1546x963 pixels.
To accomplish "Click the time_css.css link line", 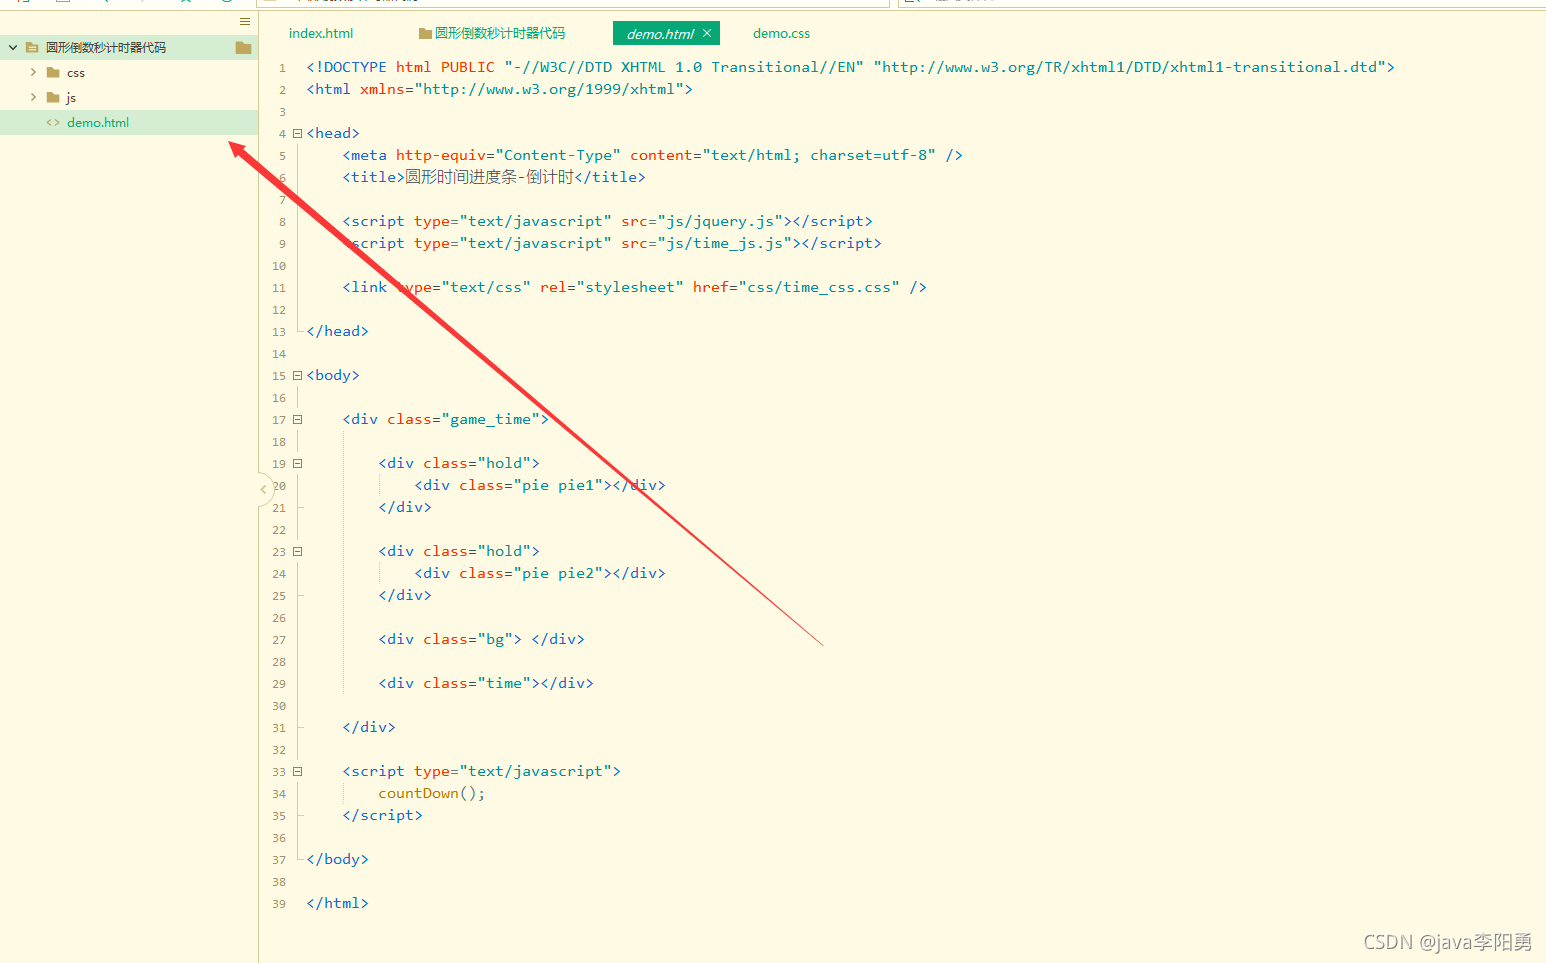I will click(634, 287).
